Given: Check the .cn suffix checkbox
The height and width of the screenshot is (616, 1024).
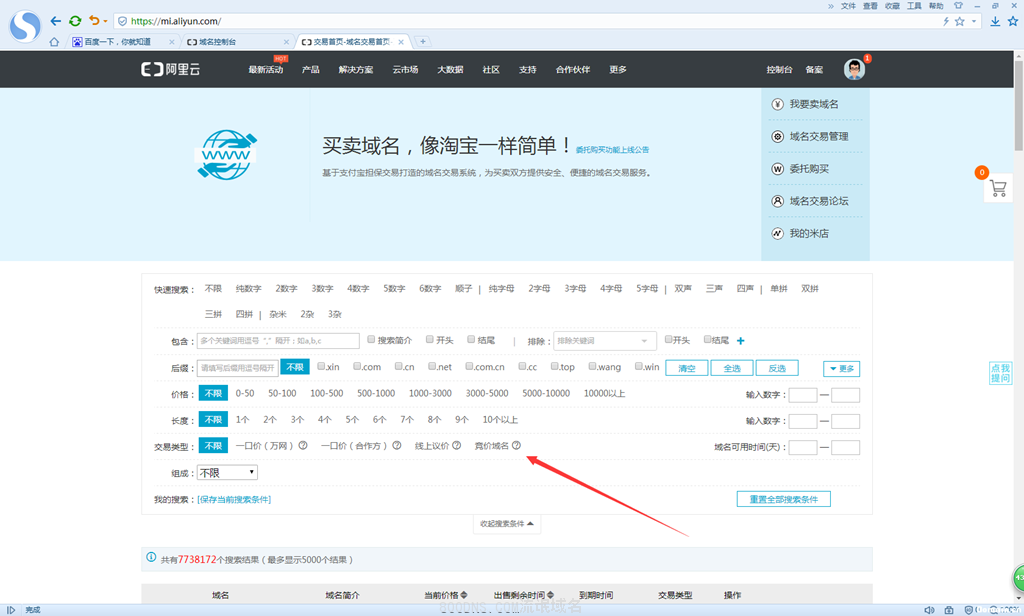Looking at the screenshot, I should pos(398,366).
